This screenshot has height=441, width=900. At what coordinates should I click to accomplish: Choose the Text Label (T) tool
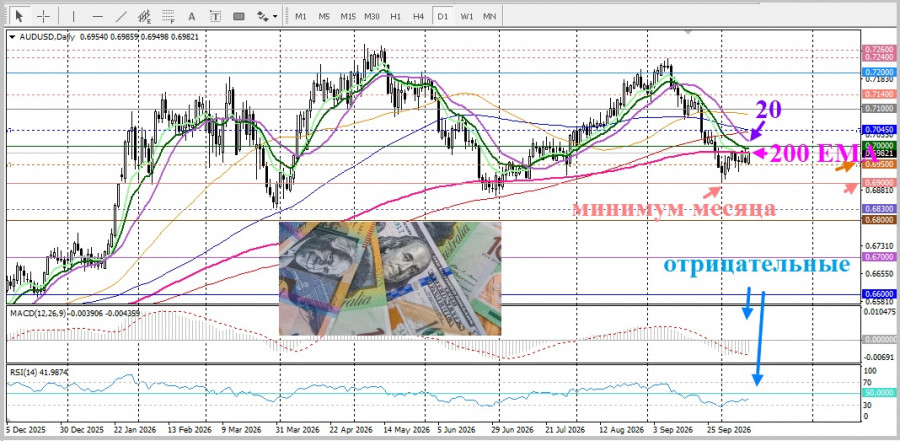pos(215,16)
